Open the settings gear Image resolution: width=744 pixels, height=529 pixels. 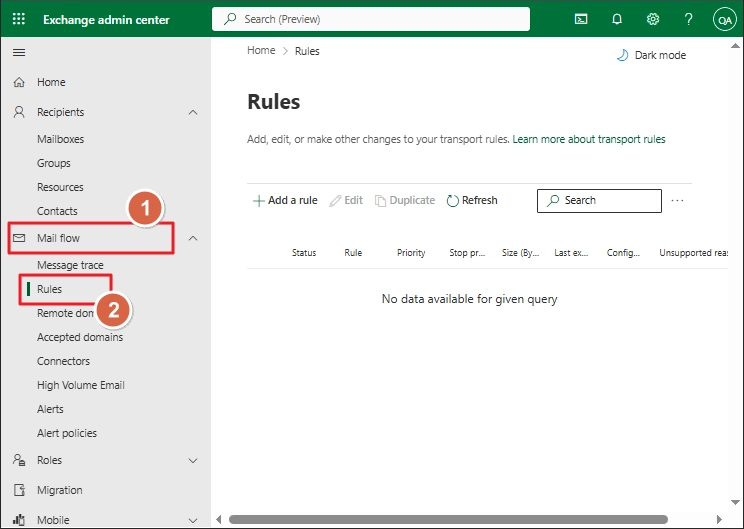click(653, 19)
